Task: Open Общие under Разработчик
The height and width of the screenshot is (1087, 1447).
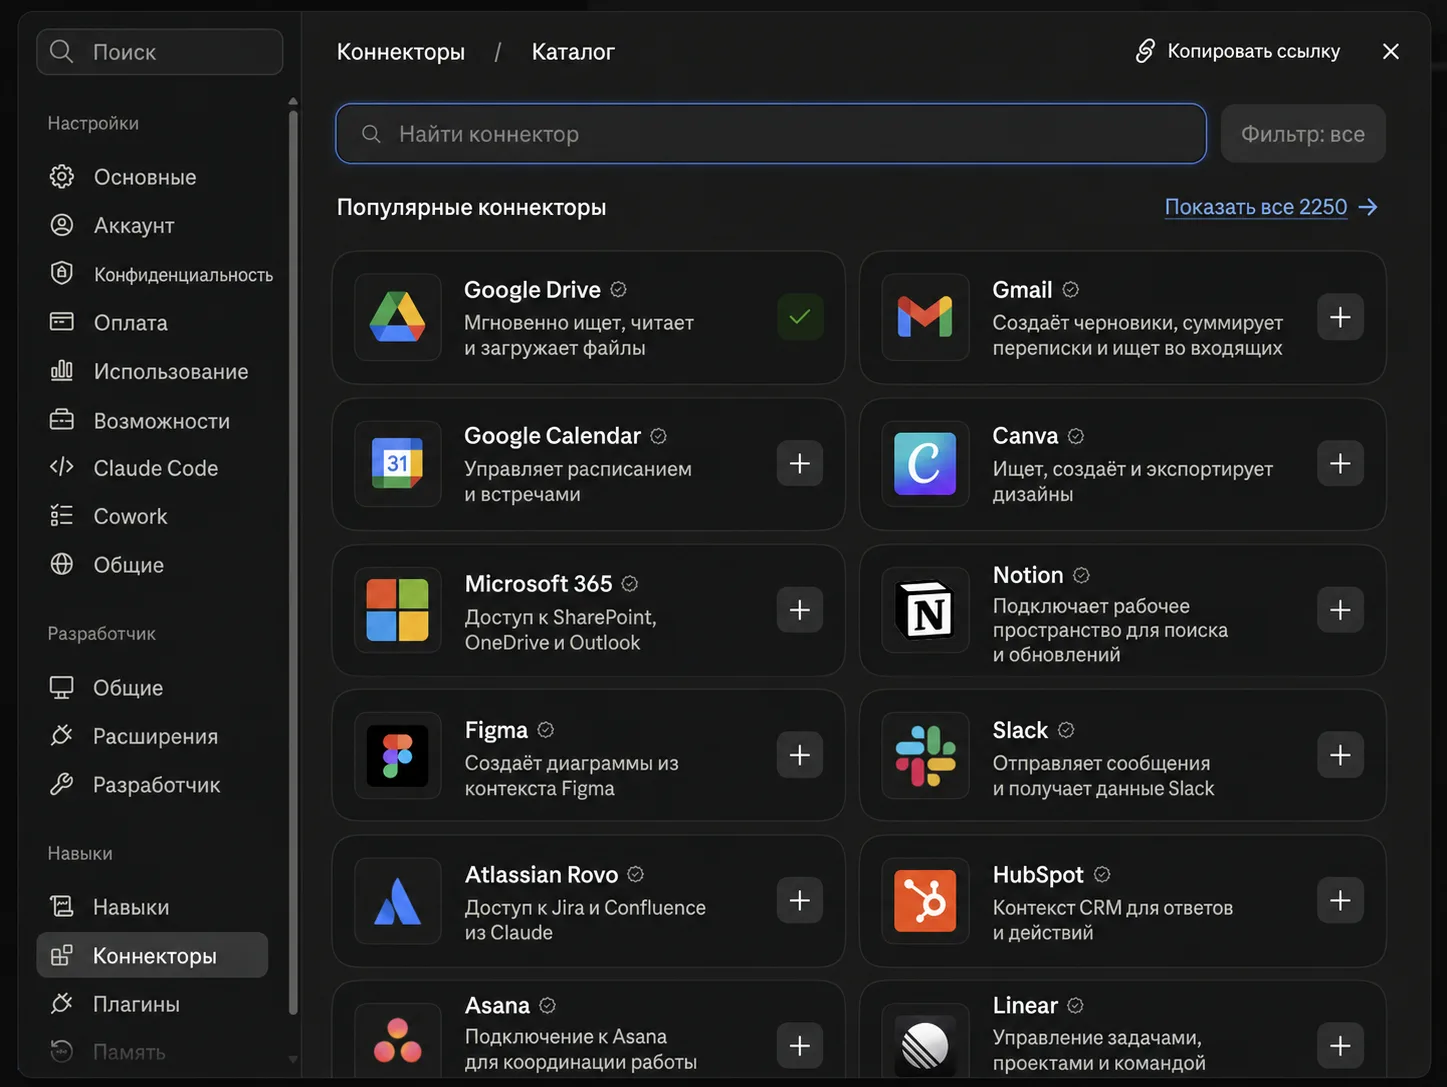Action: [x=152, y=688]
